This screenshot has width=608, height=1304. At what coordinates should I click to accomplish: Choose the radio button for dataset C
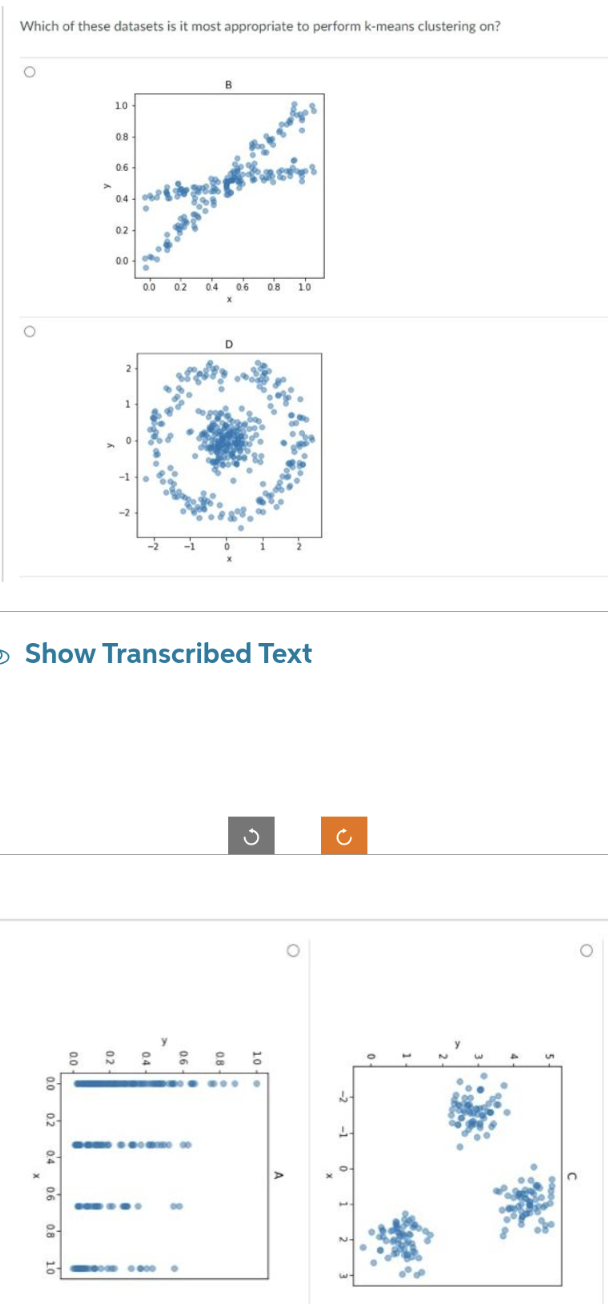[x=586, y=950]
